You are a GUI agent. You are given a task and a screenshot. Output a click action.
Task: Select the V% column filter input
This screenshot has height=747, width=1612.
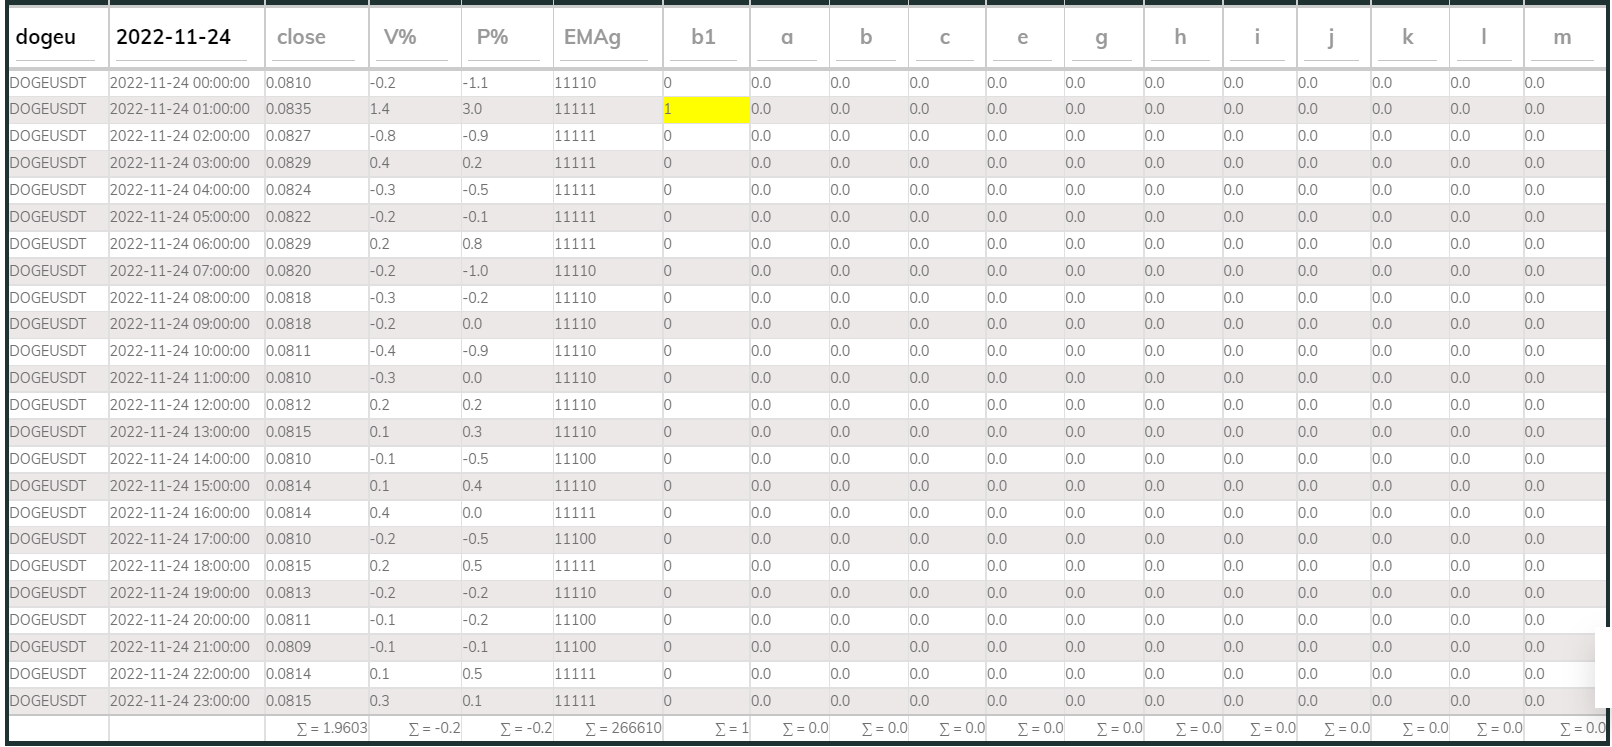point(414,38)
